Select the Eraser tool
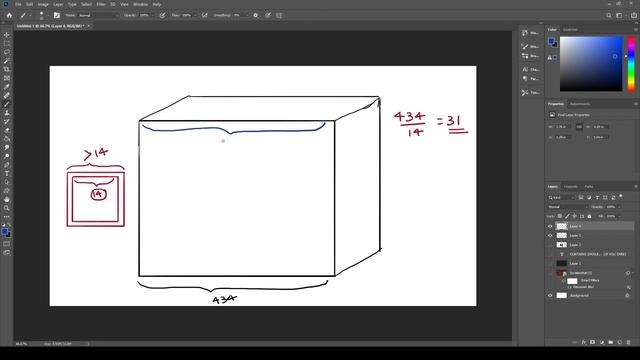This screenshot has height=360, width=640. tap(7, 130)
